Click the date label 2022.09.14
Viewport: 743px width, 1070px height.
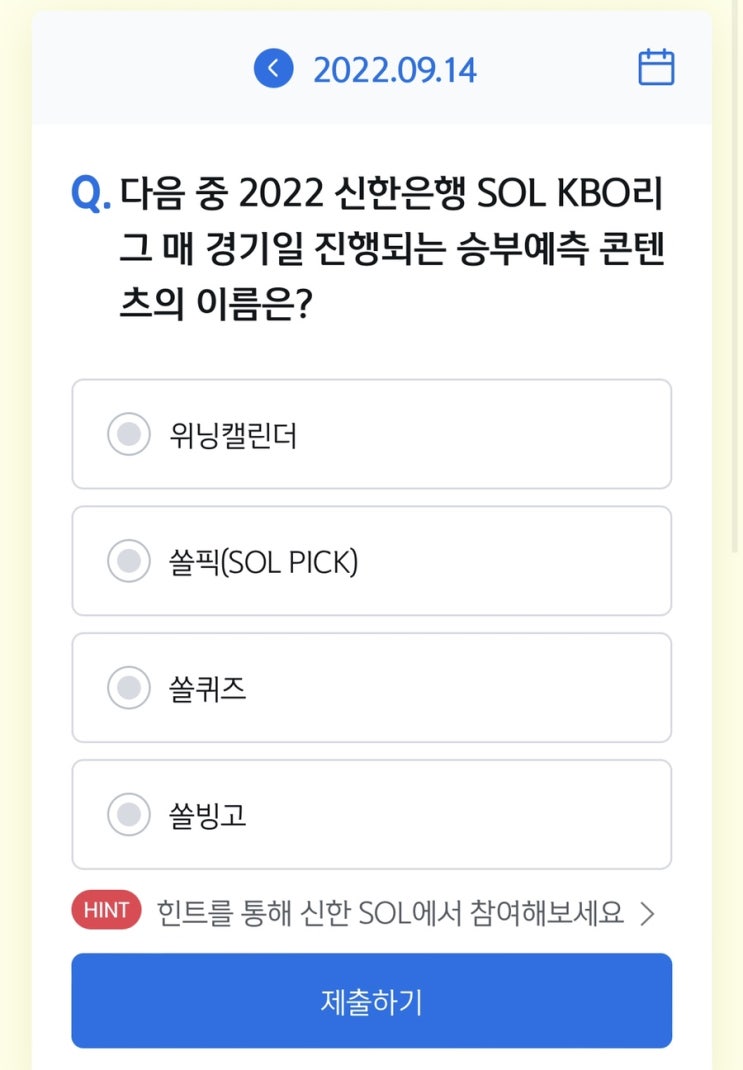tap(395, 70)
